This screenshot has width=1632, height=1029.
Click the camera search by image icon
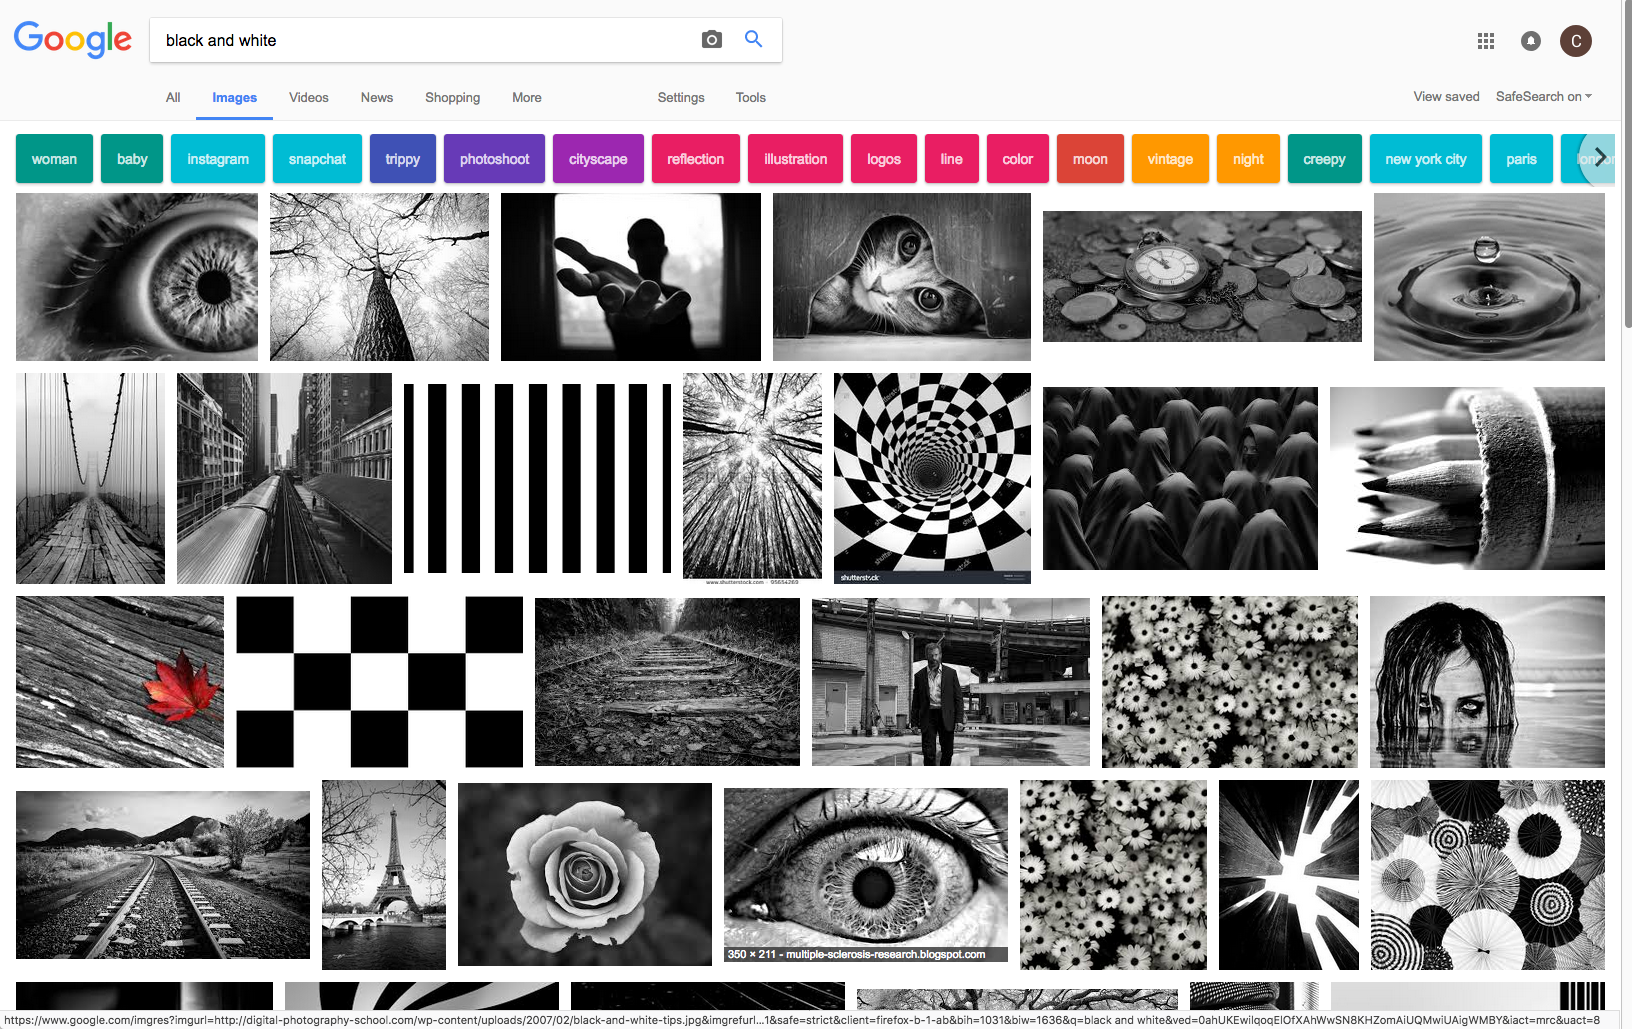711,40
